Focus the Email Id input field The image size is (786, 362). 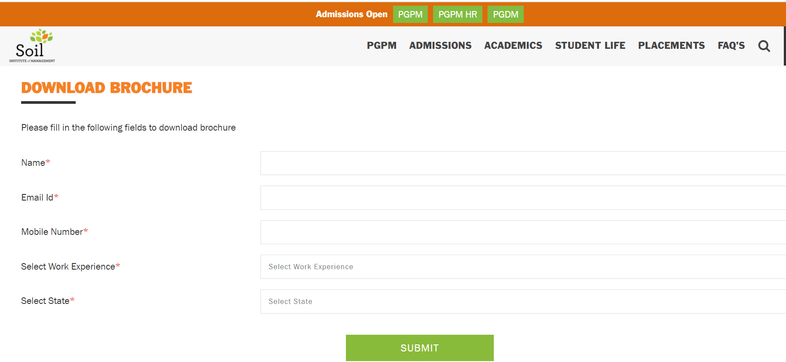pos(523,198)
